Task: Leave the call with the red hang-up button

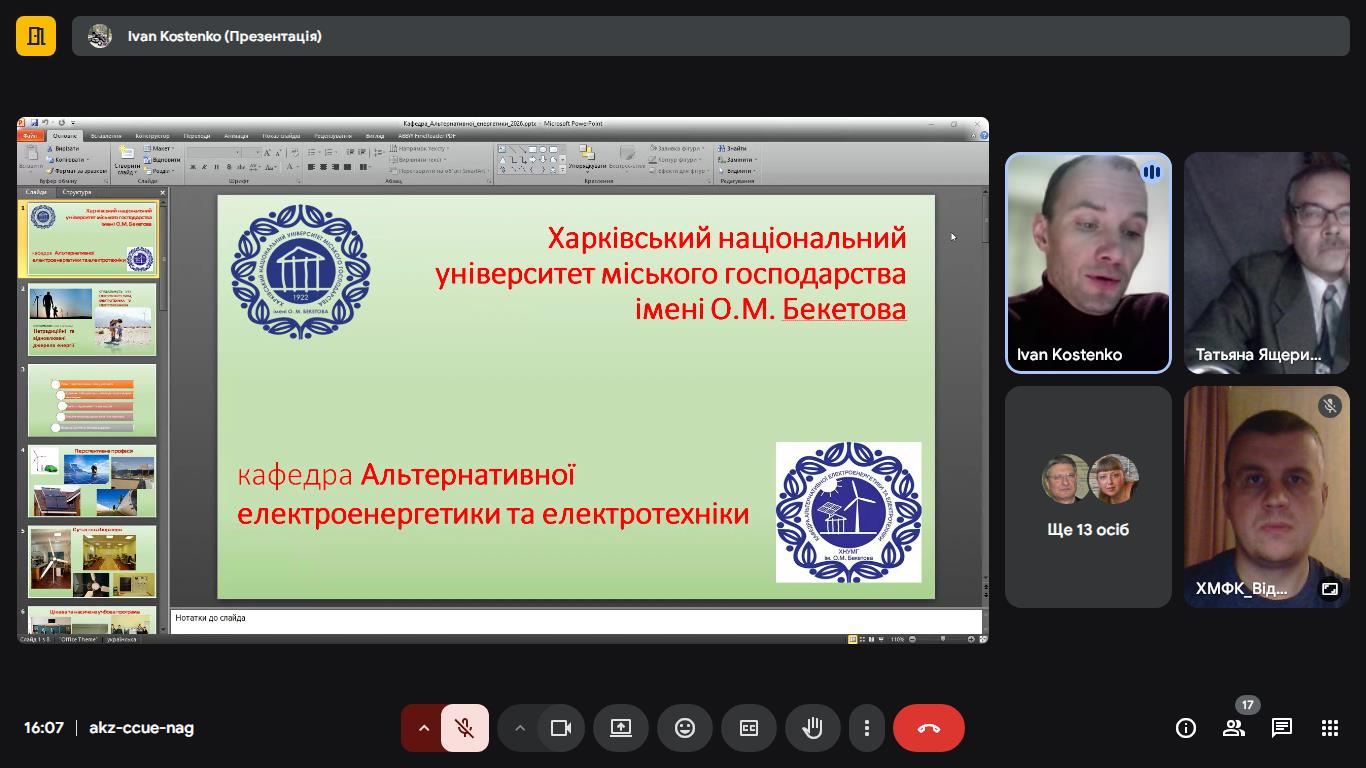Action: click(x=928, y=728)
